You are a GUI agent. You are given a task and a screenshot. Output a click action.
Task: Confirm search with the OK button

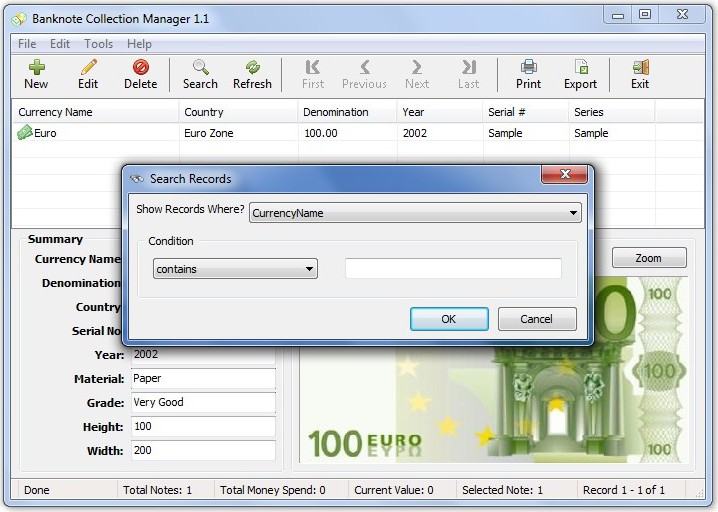449,319
